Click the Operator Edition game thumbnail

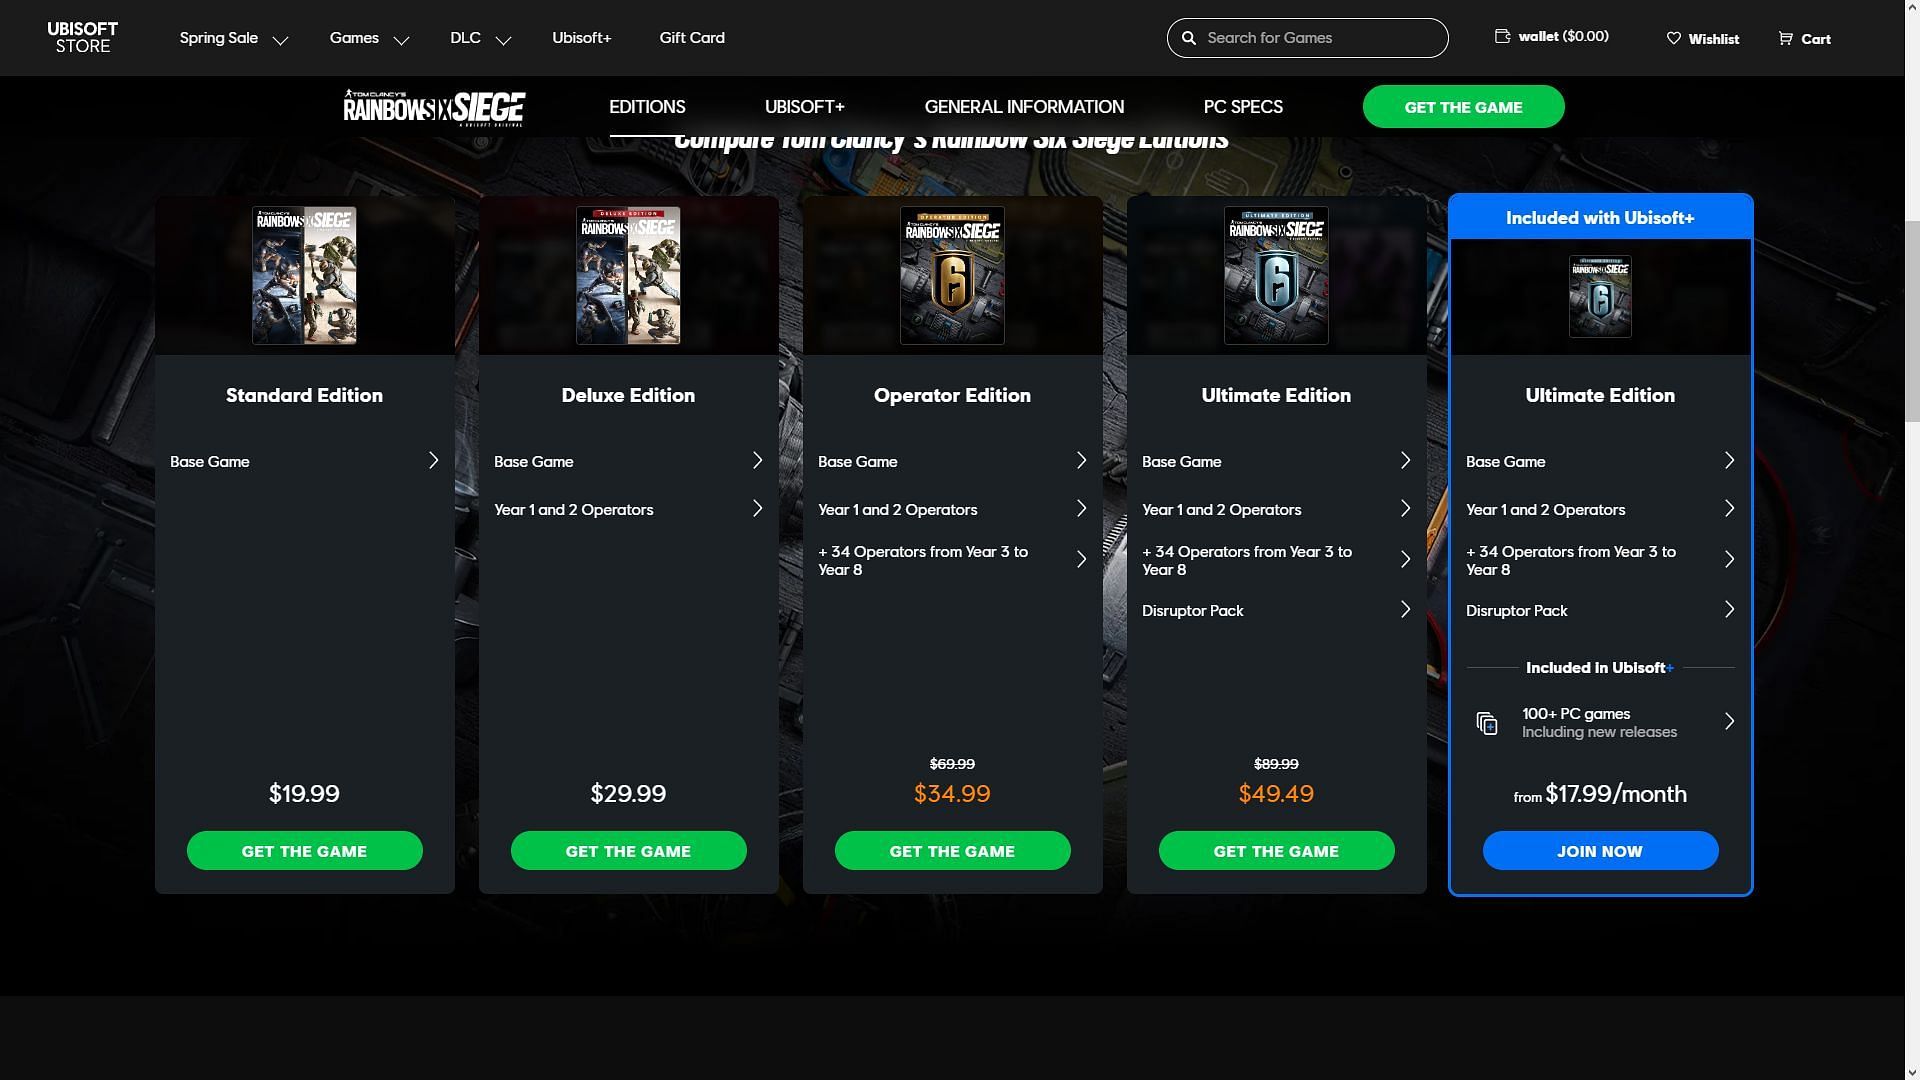pos(952,276)
